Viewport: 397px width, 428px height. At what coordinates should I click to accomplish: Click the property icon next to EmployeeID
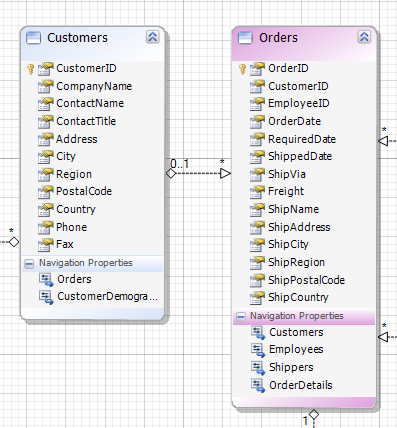257,104
